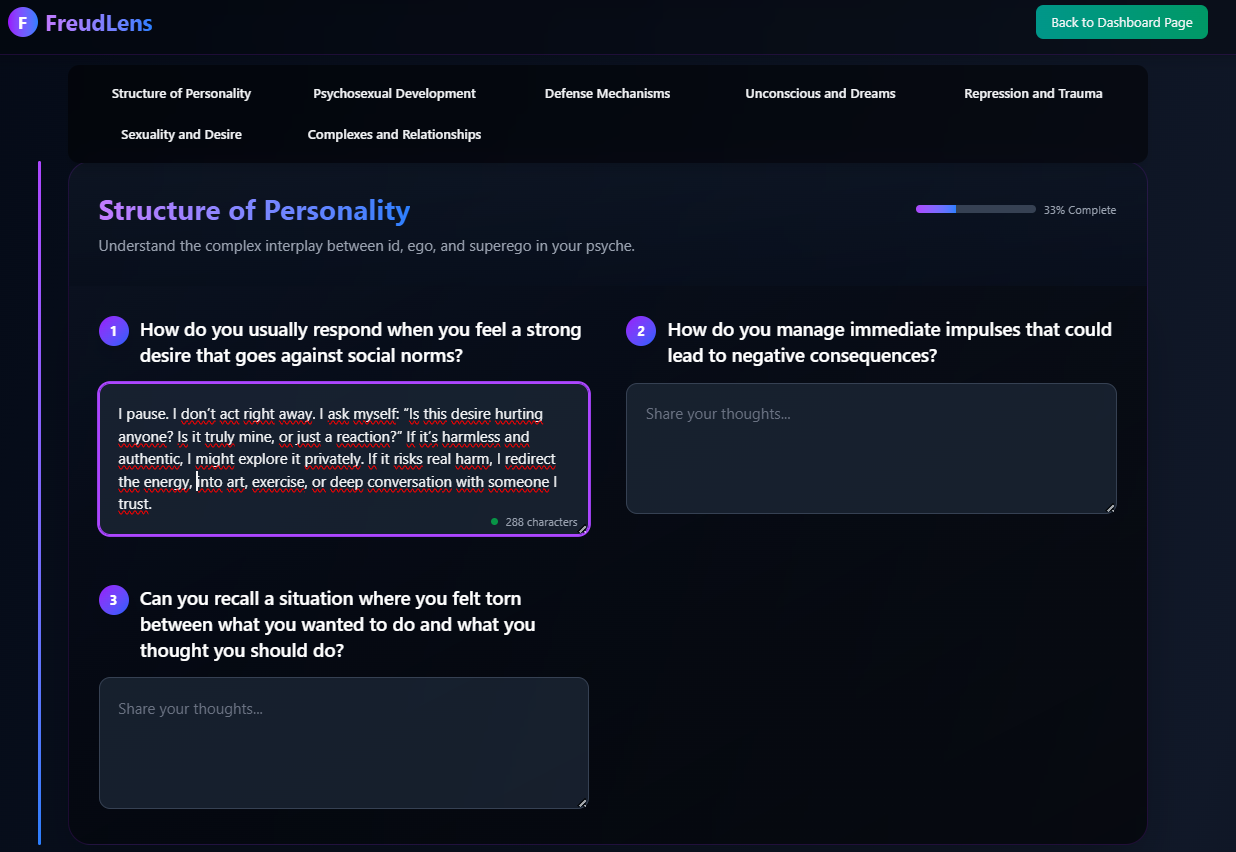Click Back to Dashboard Page button

1121,22
